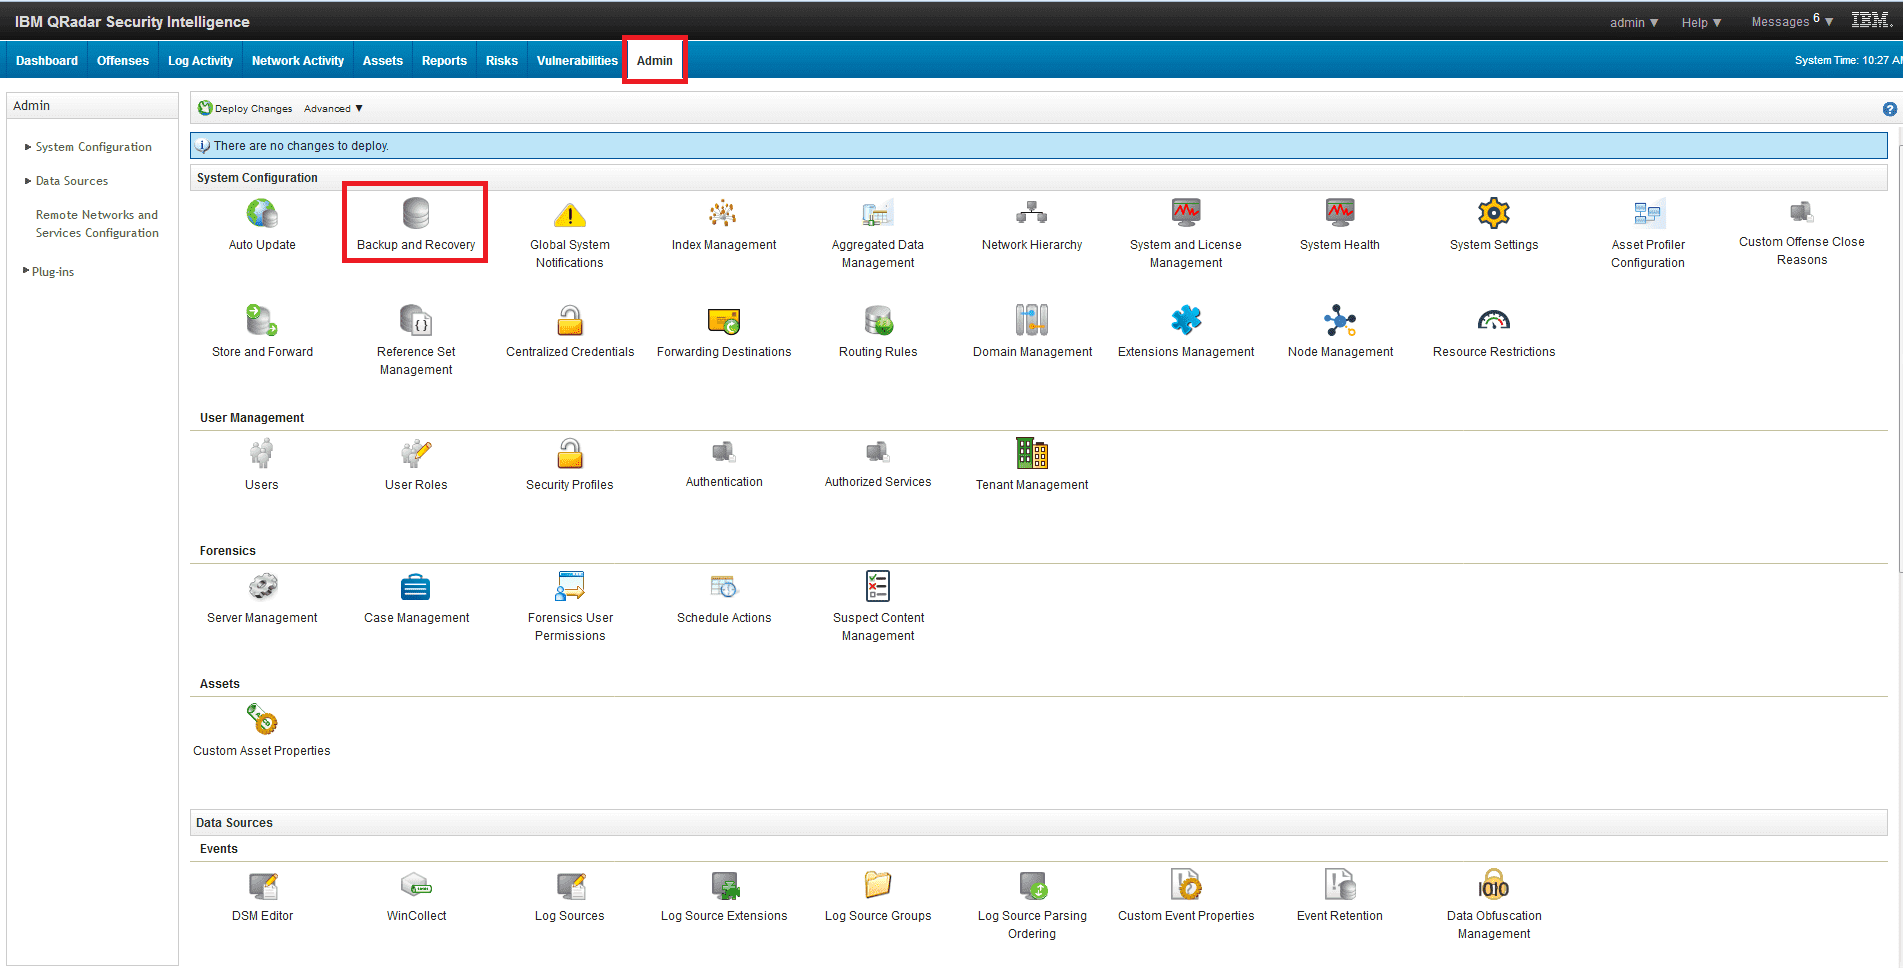Open the Advanced dropdown menu
This screenshot has height=975, width=1903.
333,109
